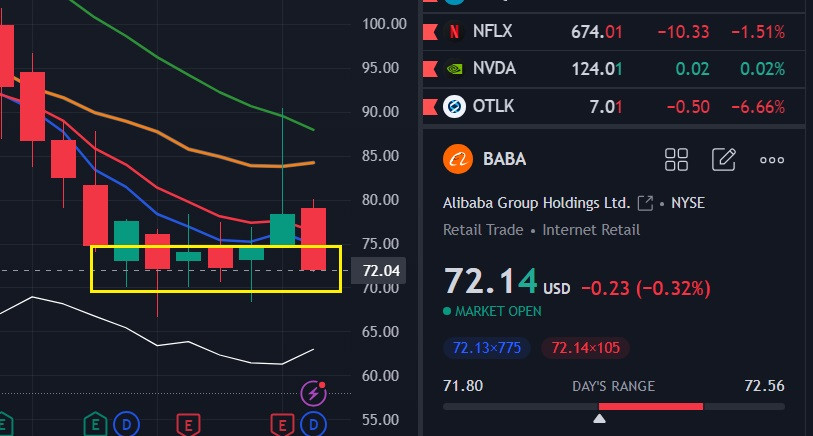The image size is (813, 436).
Task: Open the three-dots more menu for BABA
Action: (x=772, y=160)
